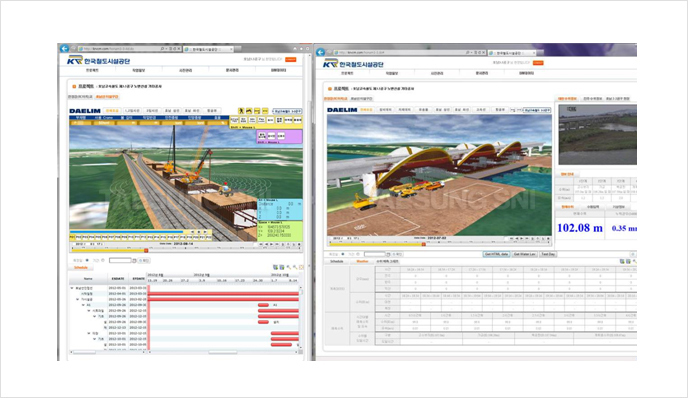Click the address bar in the right browser window
This screenshot has height=398, width=688.
[x=409, y=52]
